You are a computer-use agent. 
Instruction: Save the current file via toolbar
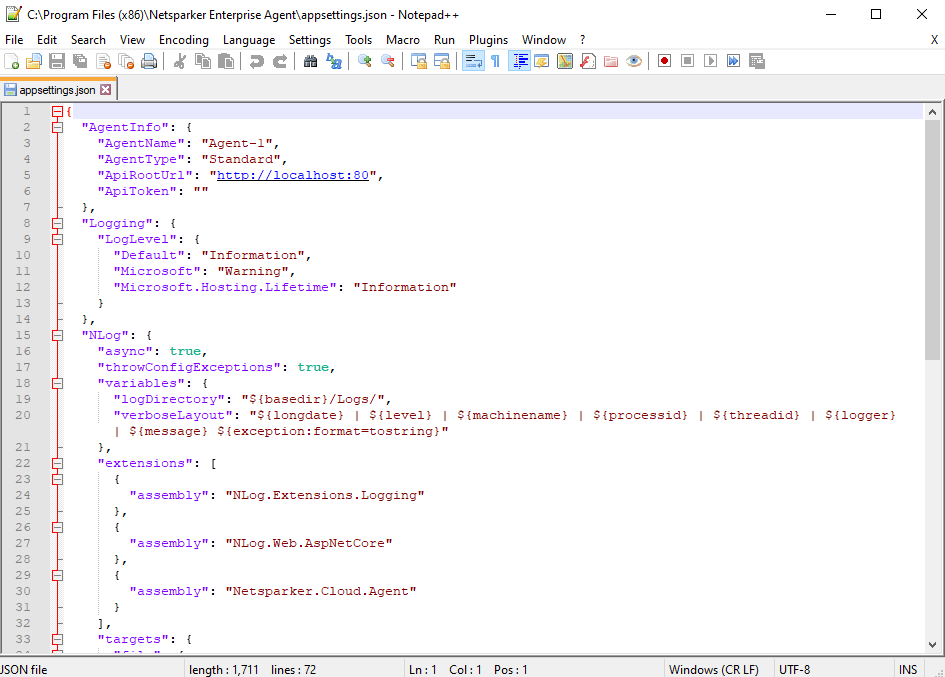tap(57, 61)
